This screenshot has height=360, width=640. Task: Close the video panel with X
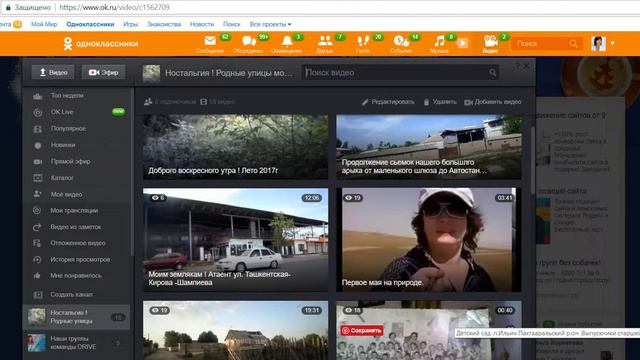[527, 65]
